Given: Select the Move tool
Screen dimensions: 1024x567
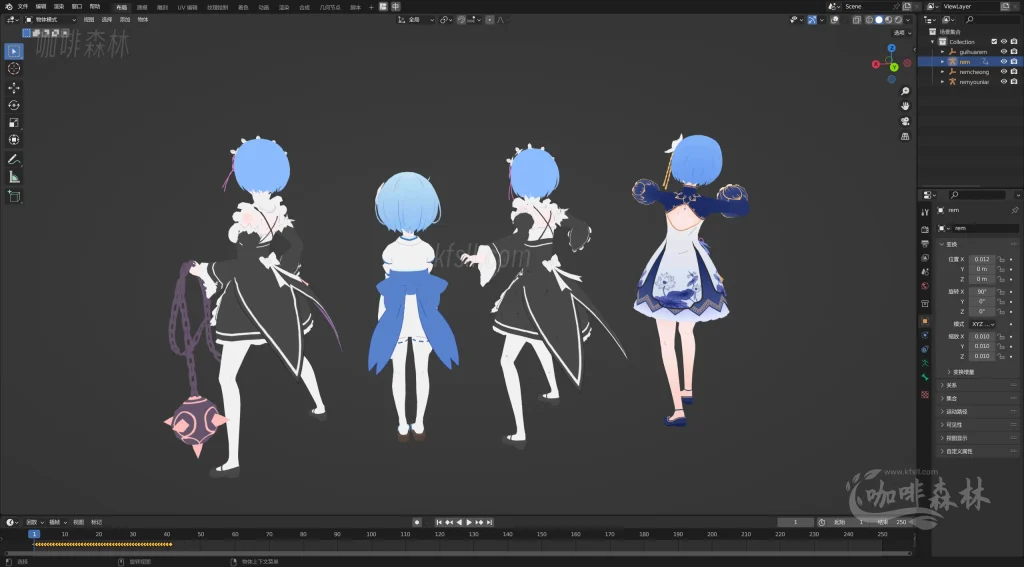Looking at the screenshot, I should click(x=14, y=88).
